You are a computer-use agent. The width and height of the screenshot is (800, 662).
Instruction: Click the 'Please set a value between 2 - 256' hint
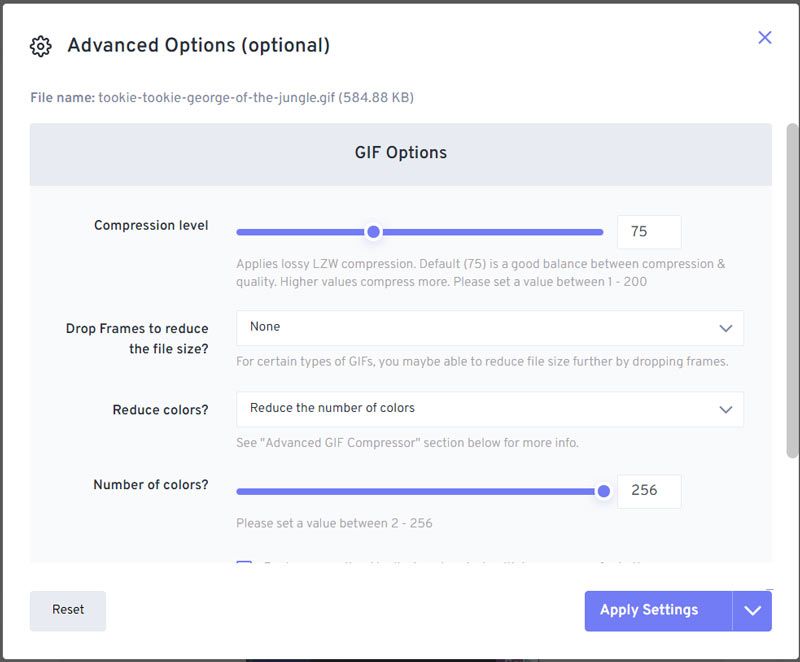coord(334,523)
